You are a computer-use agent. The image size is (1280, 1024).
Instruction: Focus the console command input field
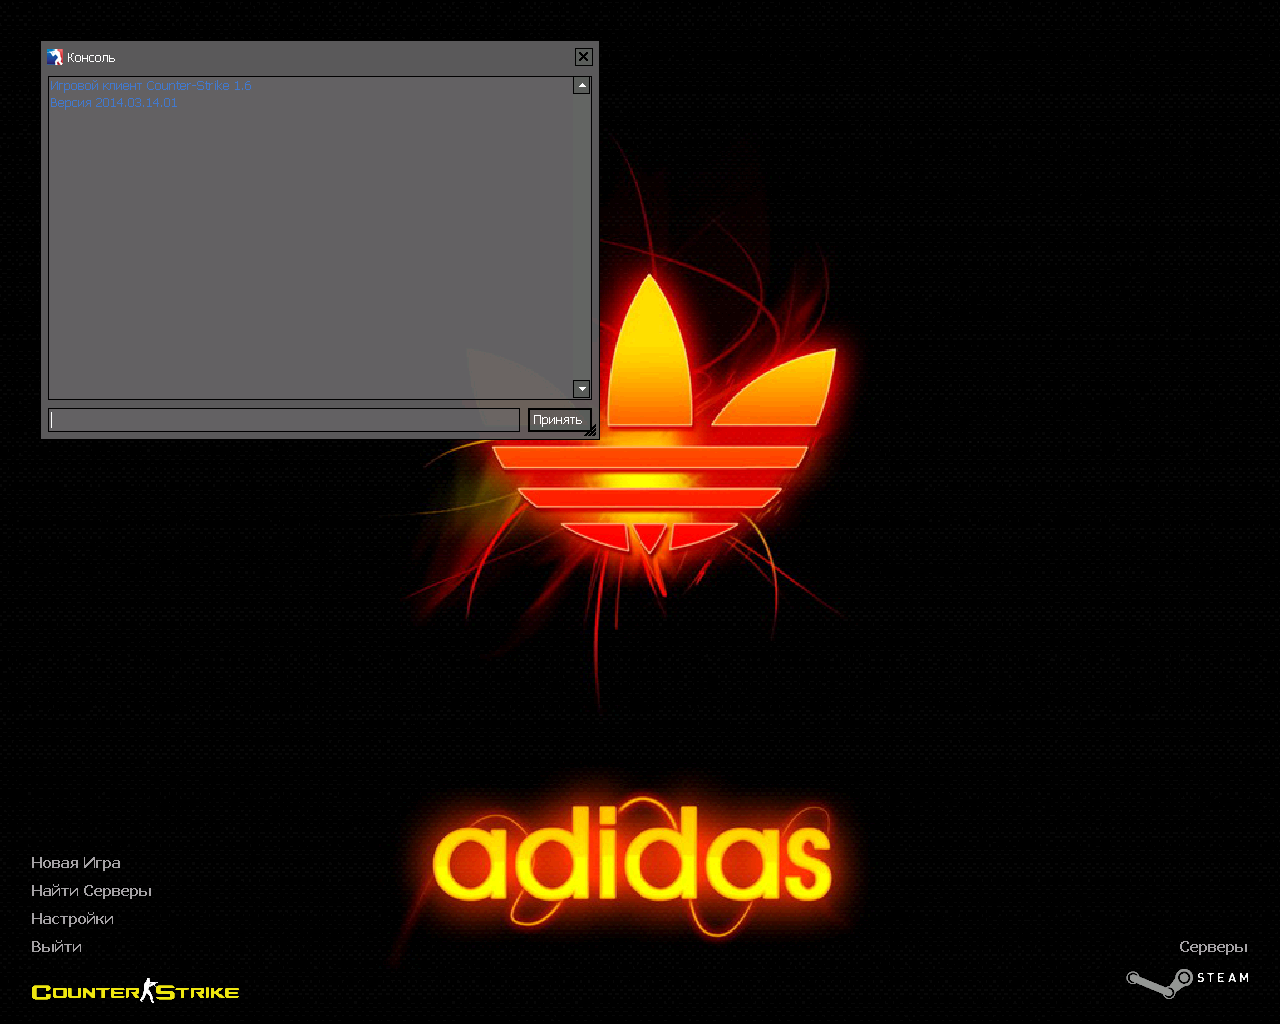click(x=284, y=420)
